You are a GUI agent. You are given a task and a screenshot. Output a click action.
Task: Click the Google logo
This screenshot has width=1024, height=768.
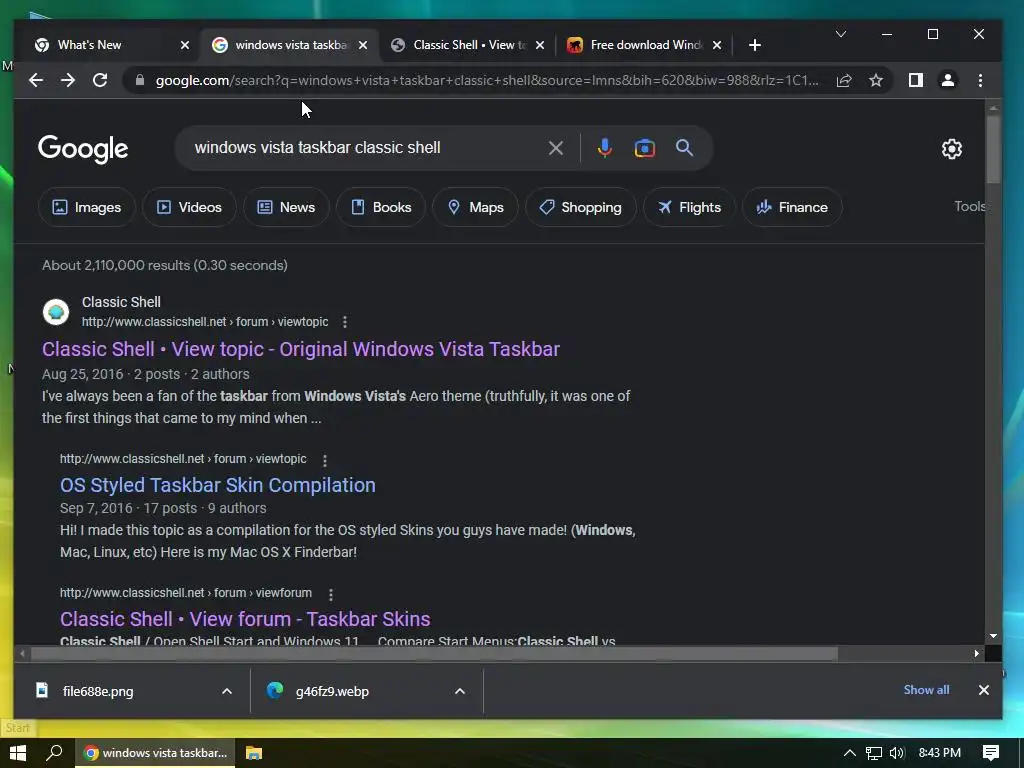point(83,149)
